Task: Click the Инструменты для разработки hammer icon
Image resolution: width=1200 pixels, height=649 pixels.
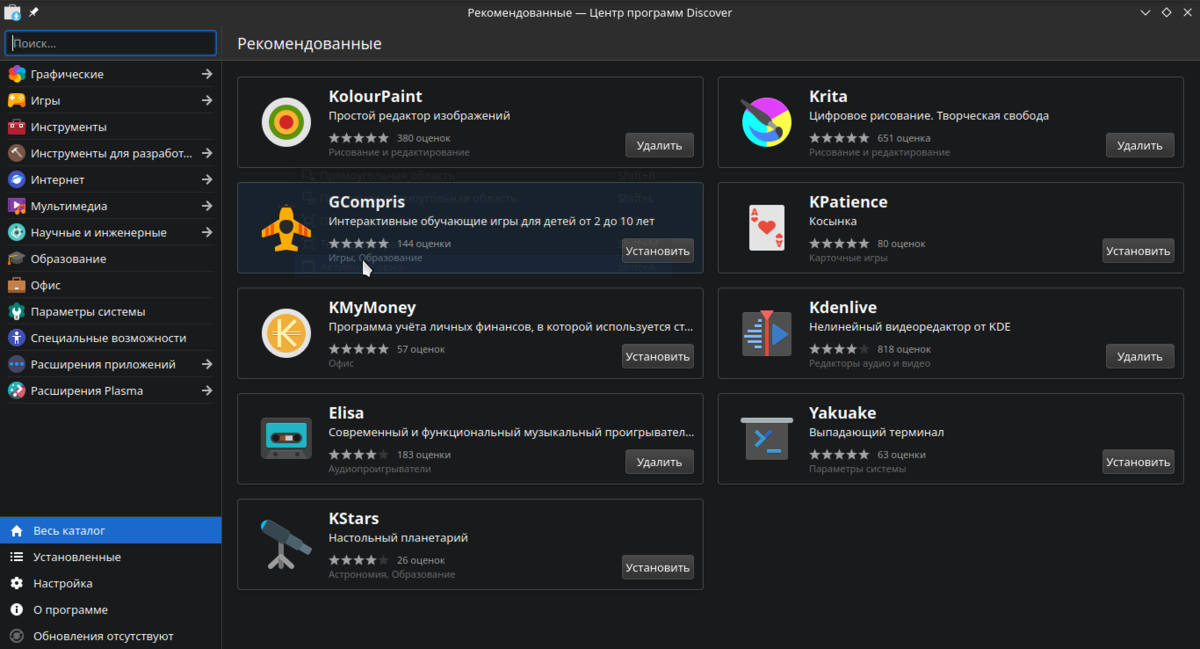Action: pos(16,153)
